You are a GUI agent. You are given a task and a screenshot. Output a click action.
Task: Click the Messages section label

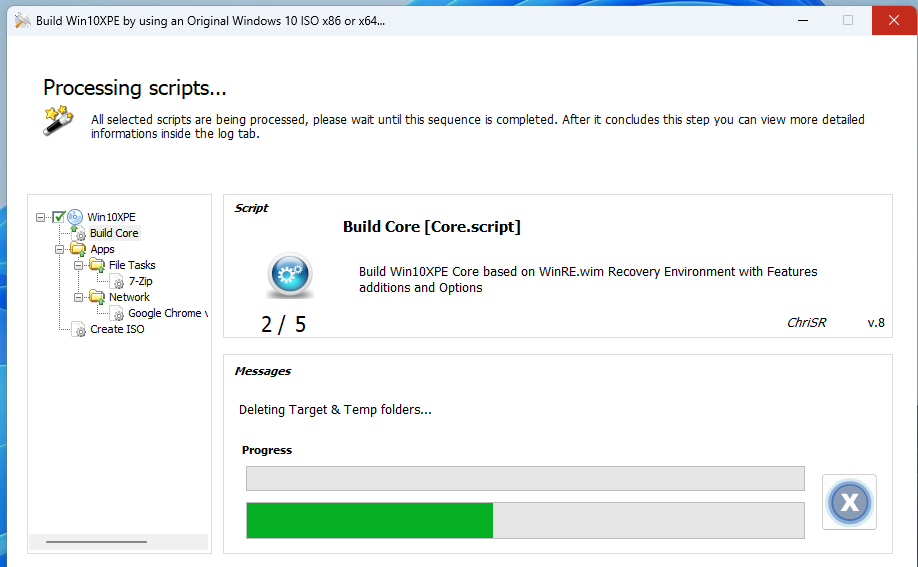(x=263, y=371)
